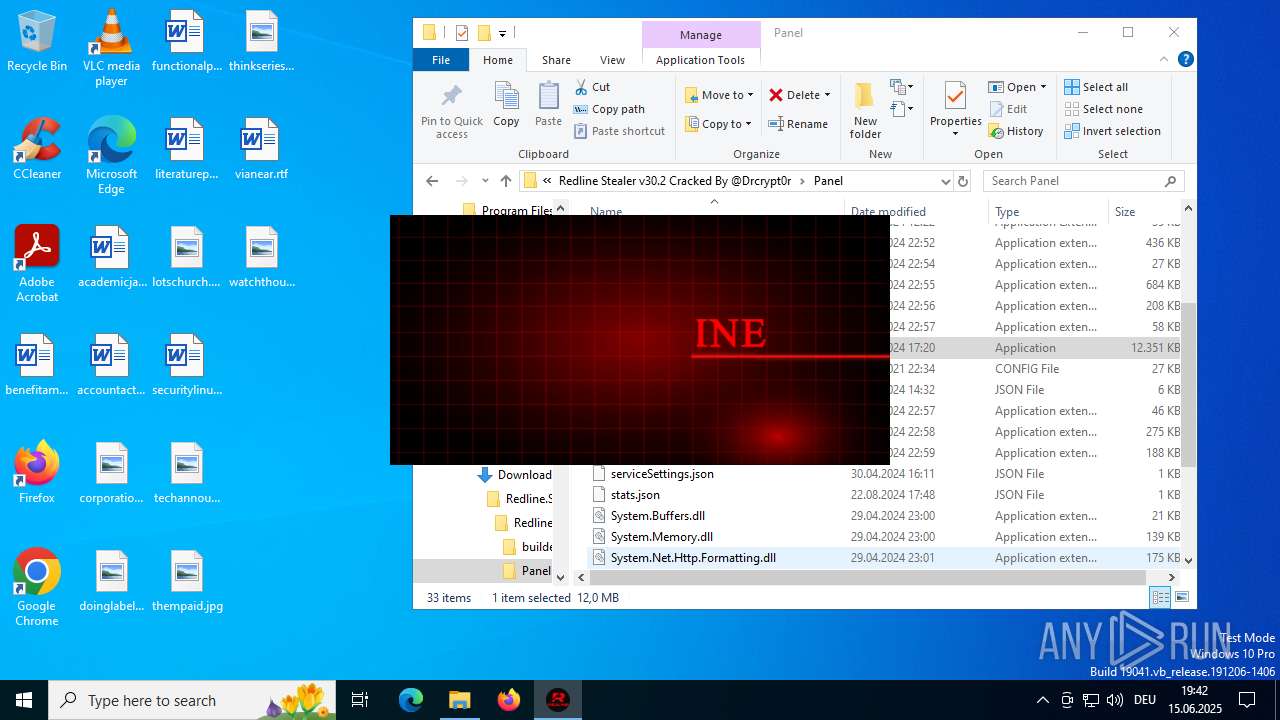The height and width of the screenshot is (720, 1280).
Task: Click the file list horizontal scrollbar
Action: point(866,577)
